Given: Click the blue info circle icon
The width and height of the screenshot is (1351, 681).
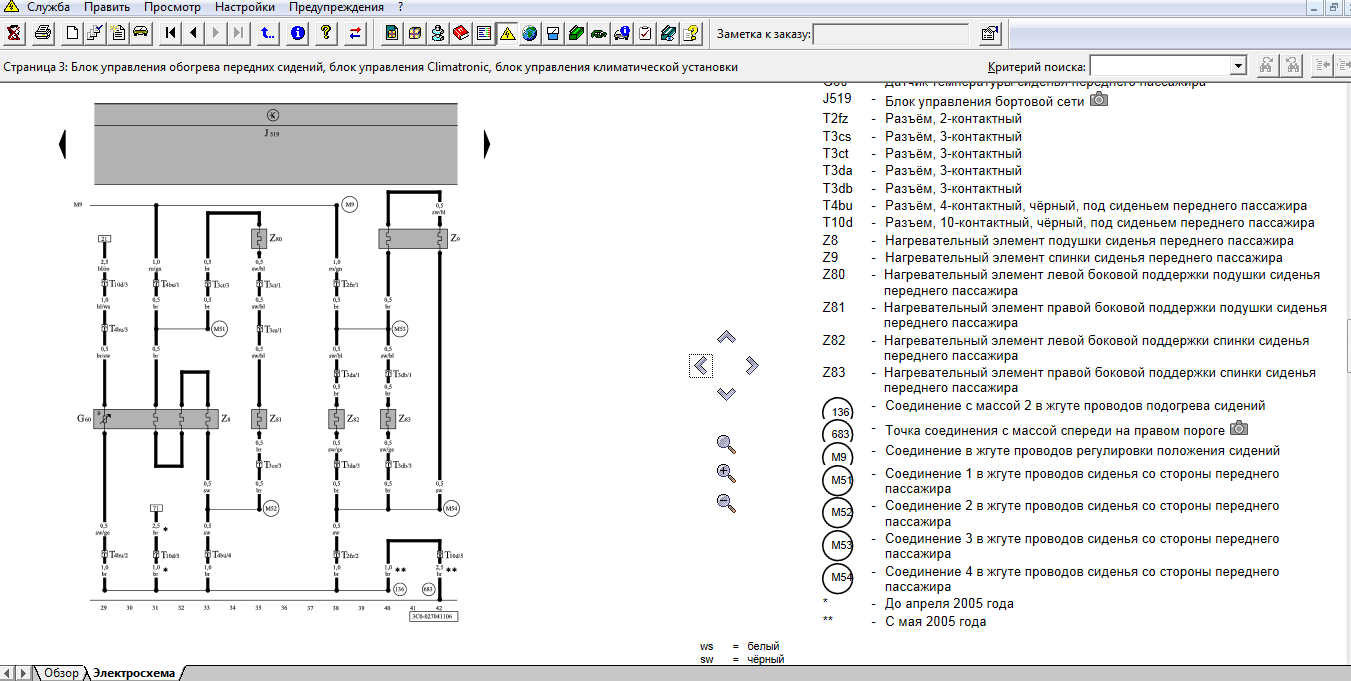Looking at the screenshot, I should (298, 33).
